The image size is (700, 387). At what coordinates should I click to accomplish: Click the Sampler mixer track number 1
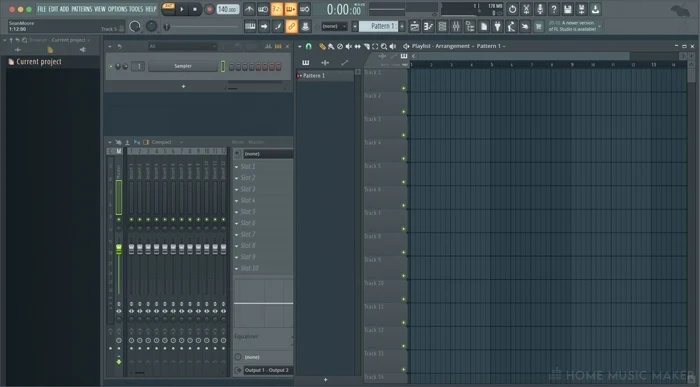tap(138, 66)
